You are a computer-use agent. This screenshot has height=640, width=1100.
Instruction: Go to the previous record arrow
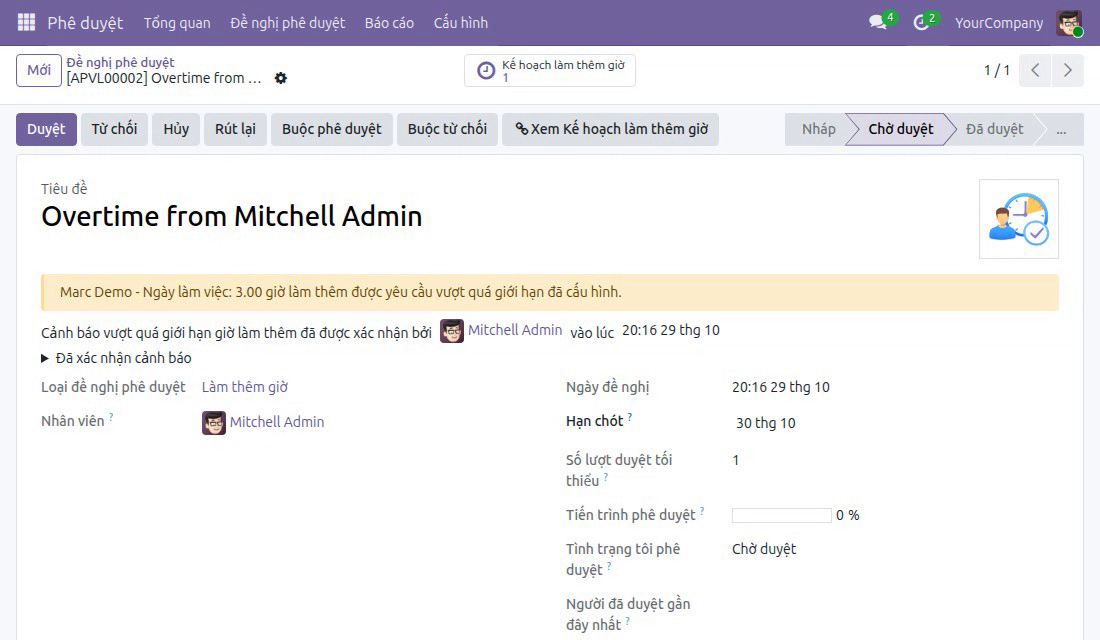click(1035, 70)
